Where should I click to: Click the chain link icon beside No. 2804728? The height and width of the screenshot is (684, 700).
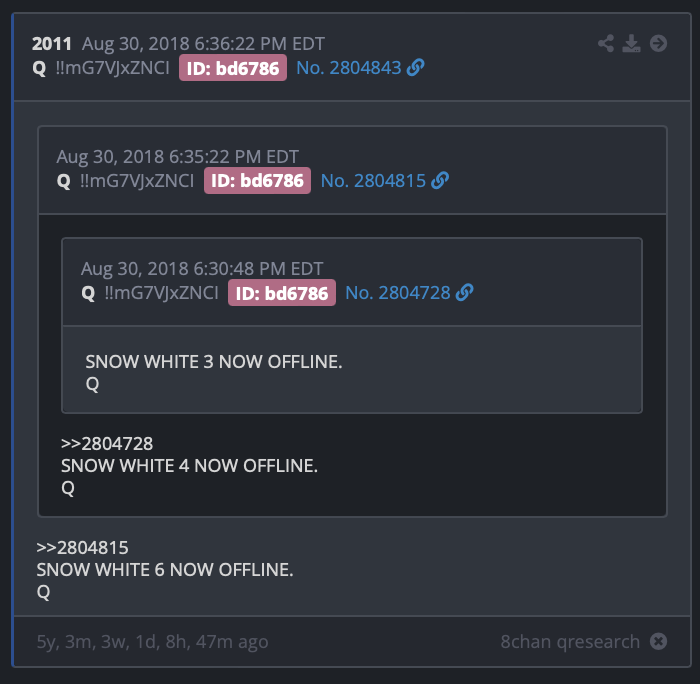465,292
